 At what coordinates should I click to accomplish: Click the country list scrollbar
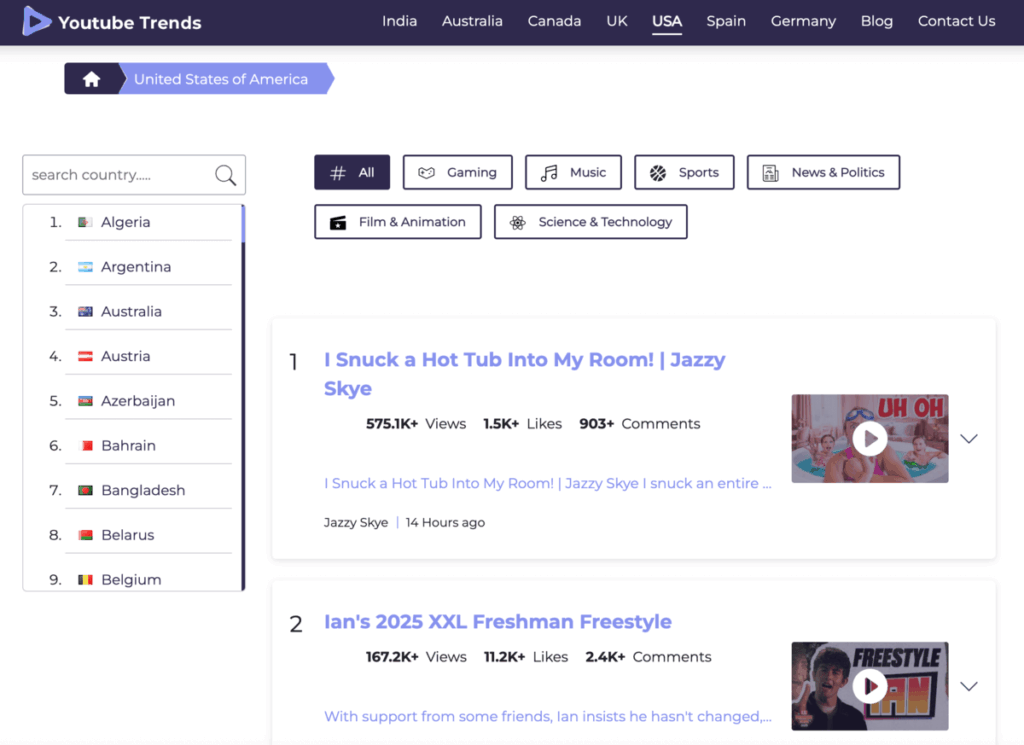pyautogui.click(x=243, y=397)
